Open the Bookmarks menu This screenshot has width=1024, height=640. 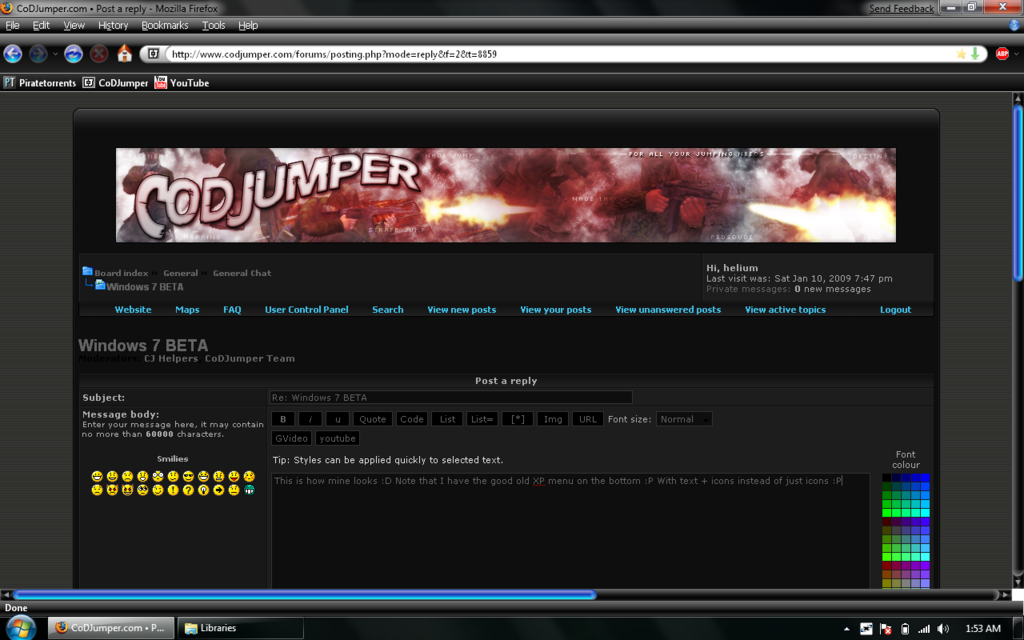[x=165, y=25]
